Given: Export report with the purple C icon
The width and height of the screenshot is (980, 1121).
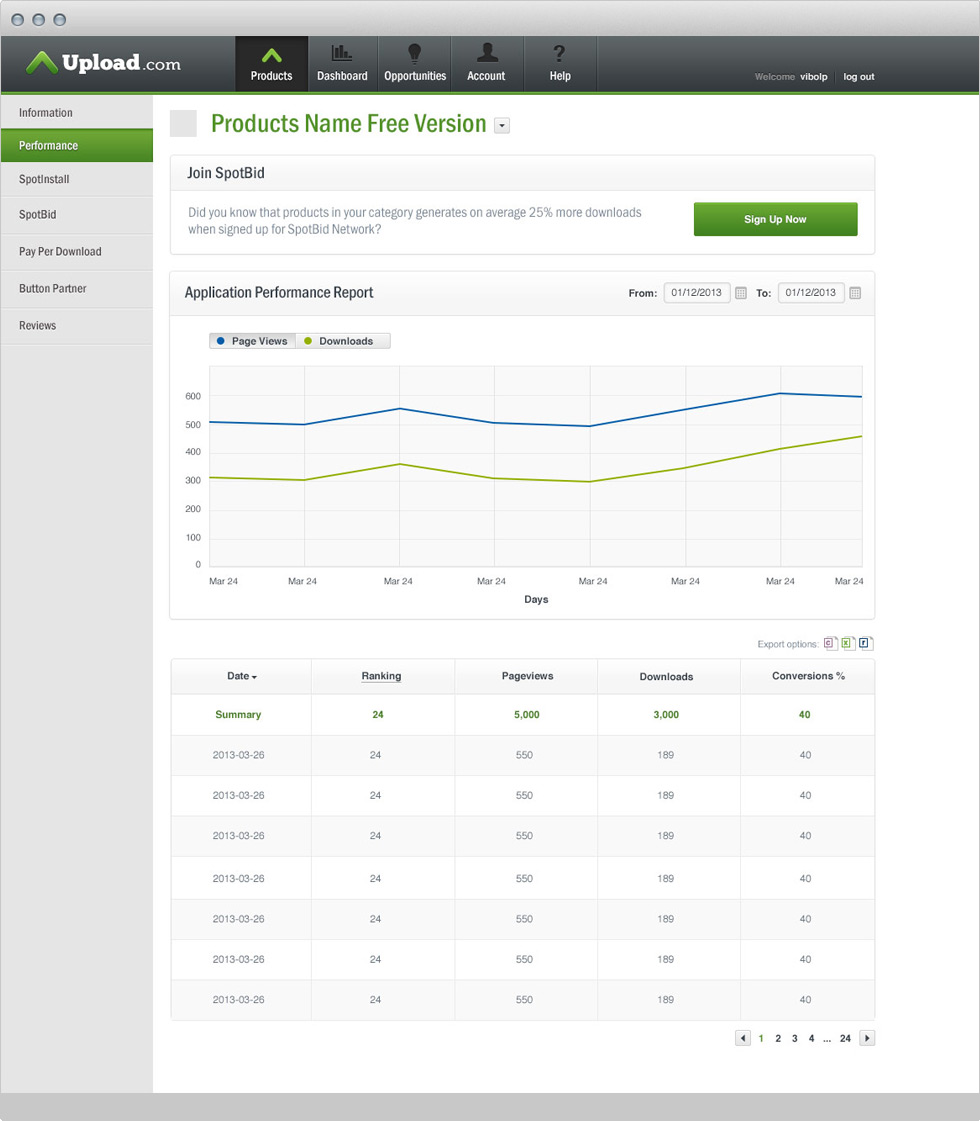Looking at the screenshot, I should (x=830, y=644).
